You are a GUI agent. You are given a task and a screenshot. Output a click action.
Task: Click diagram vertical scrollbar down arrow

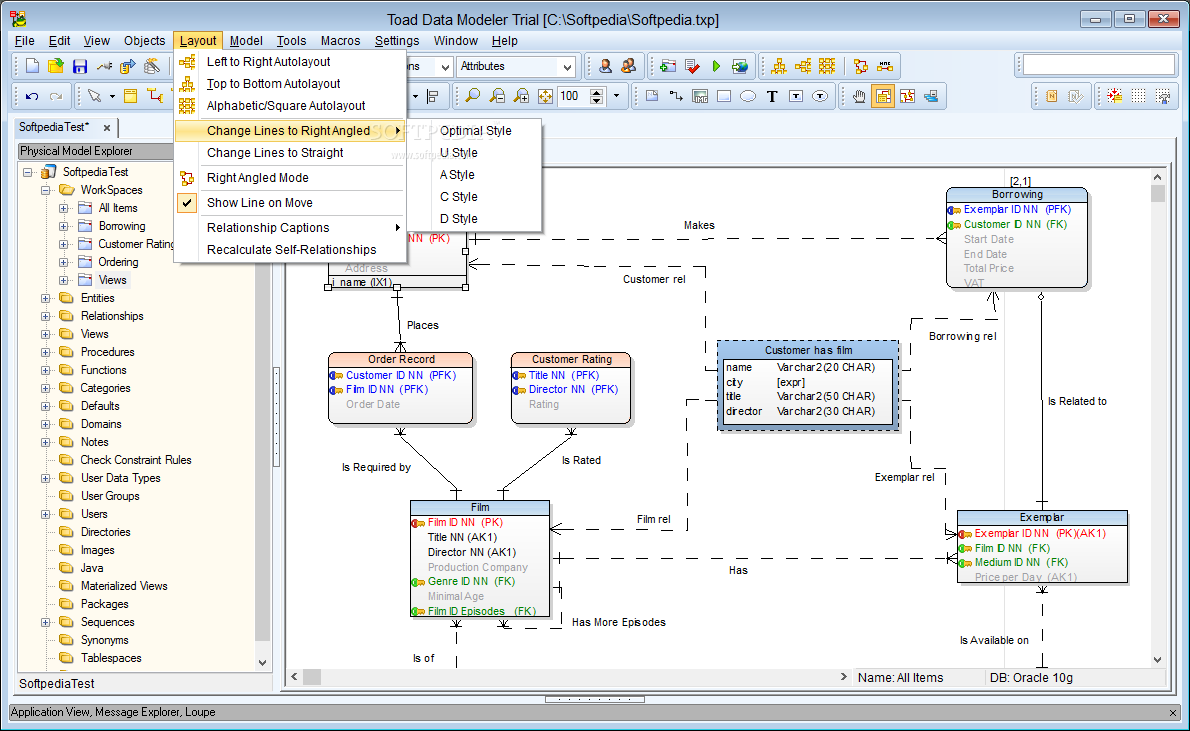pyautogui.click(x=1157, y=660)
